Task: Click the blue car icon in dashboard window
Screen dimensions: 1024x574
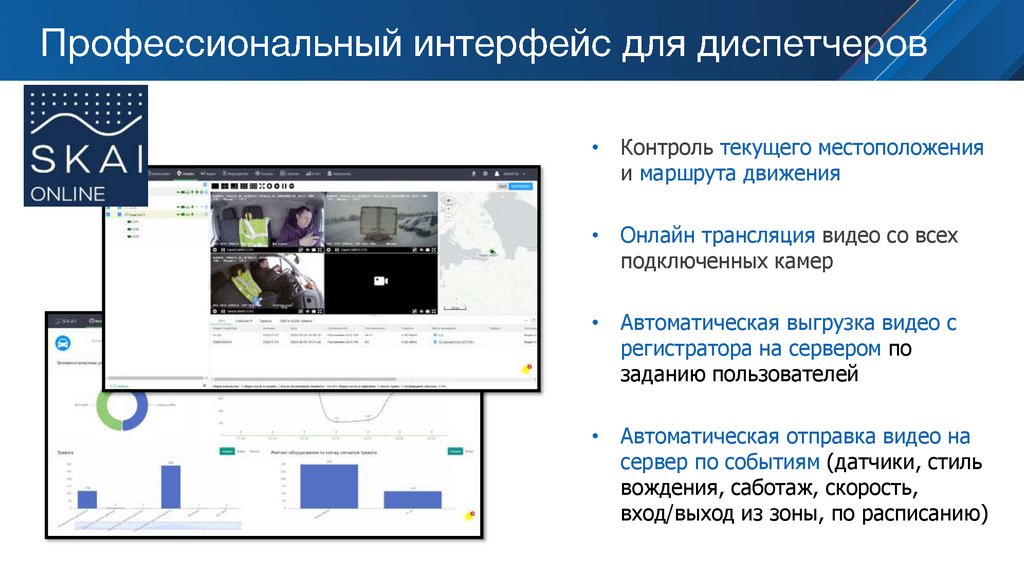Action: 63,342
